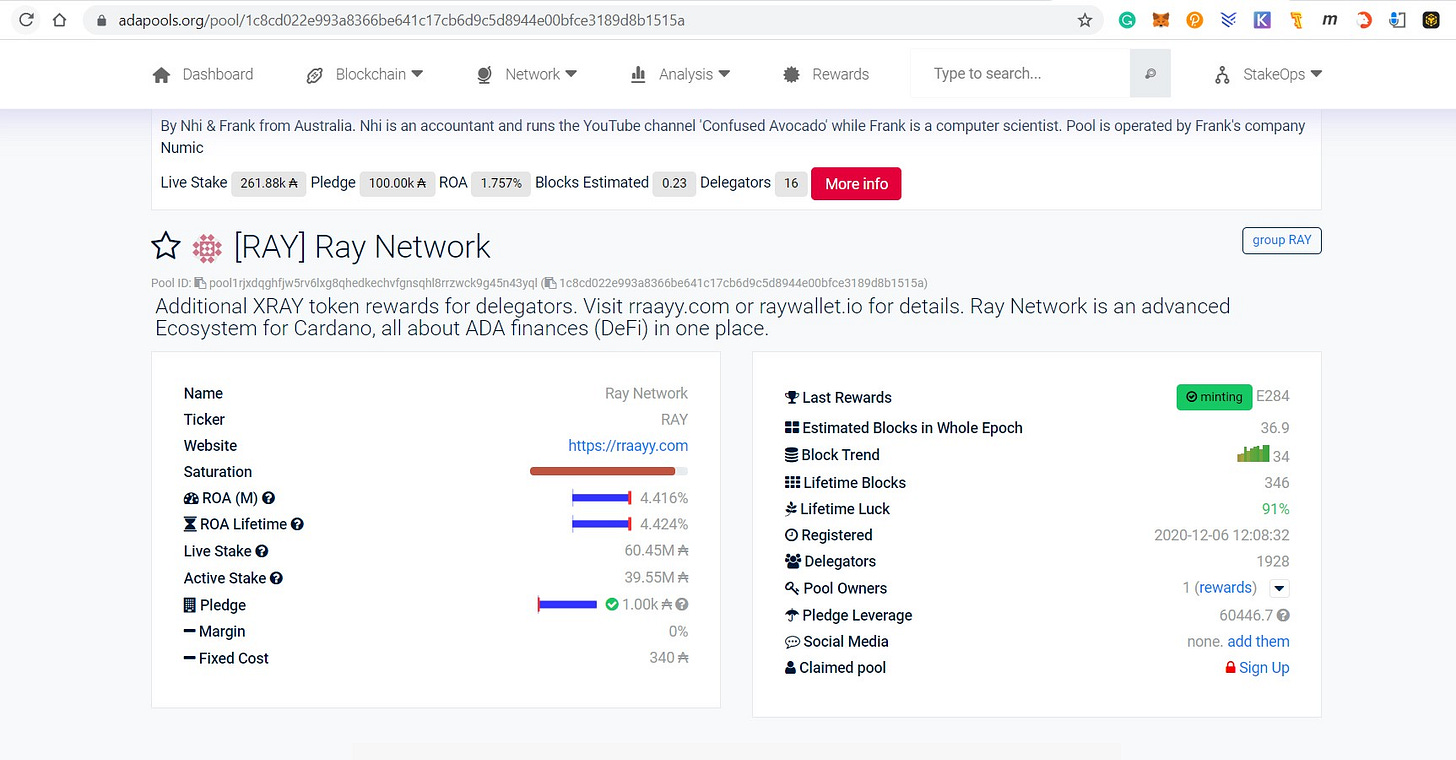Open the group RAY badge

click(x=1281, y=240)
